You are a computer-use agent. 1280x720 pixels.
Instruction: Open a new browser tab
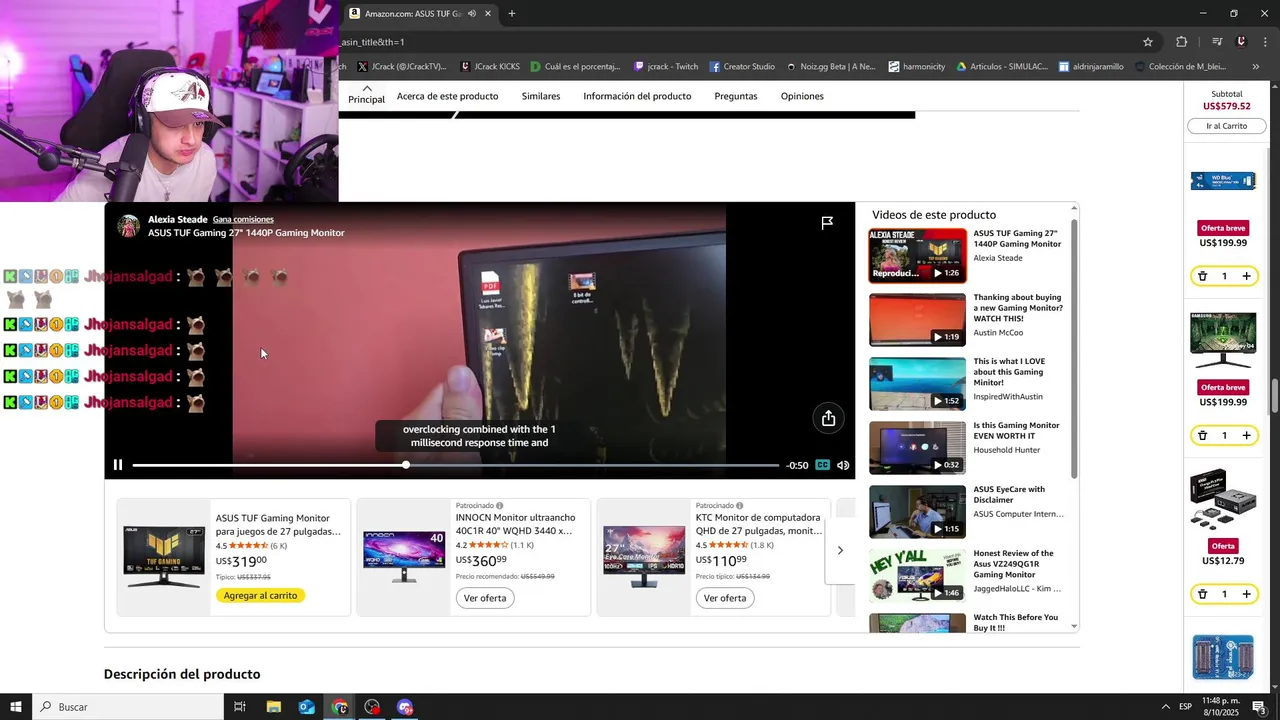coord(512,14)
